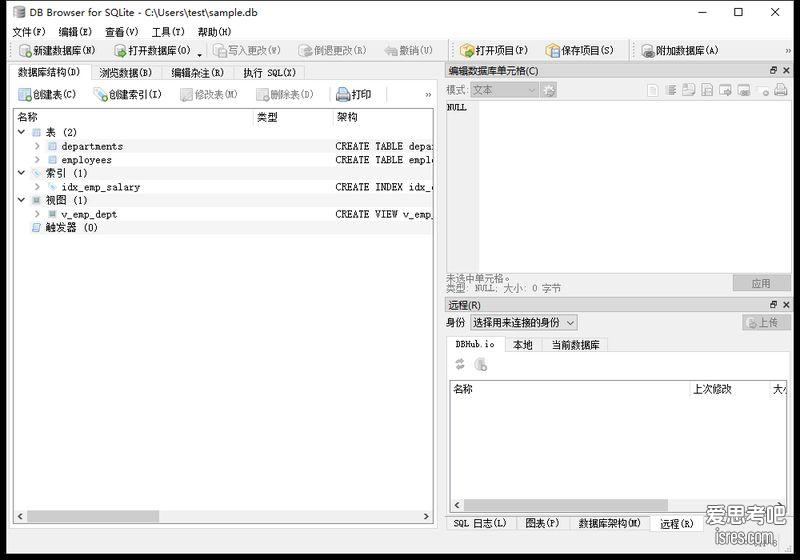Image resolution: width=800 pixels, height=560 pixels.
Task: Switch to the 当前数据库 tab
Action: coord(576,345)
